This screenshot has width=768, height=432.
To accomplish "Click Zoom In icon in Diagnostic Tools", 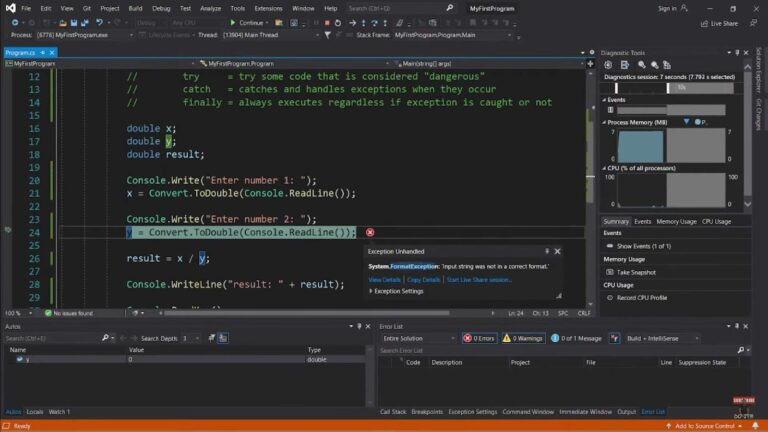I will [642, 65].
